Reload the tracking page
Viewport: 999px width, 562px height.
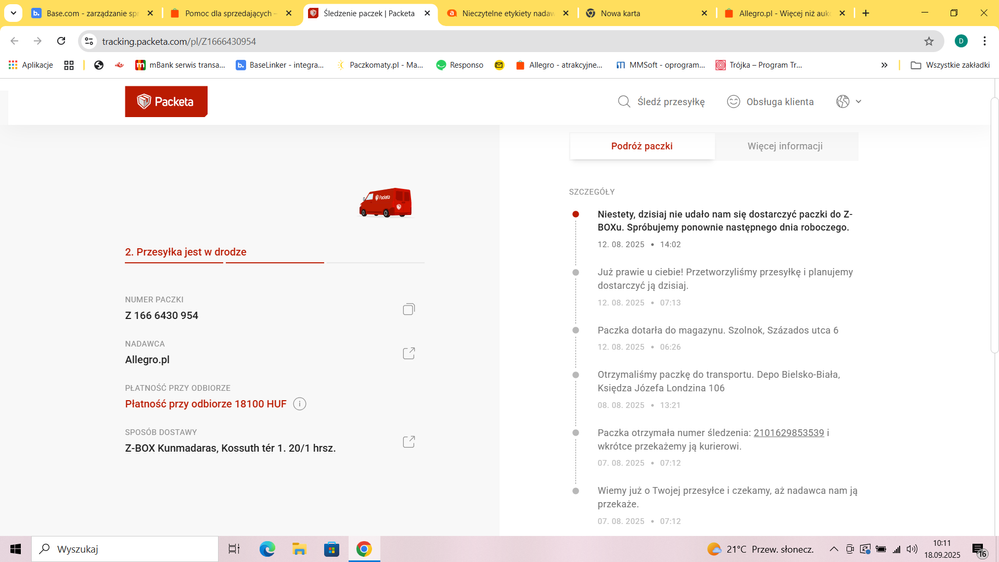click(61, 41)
